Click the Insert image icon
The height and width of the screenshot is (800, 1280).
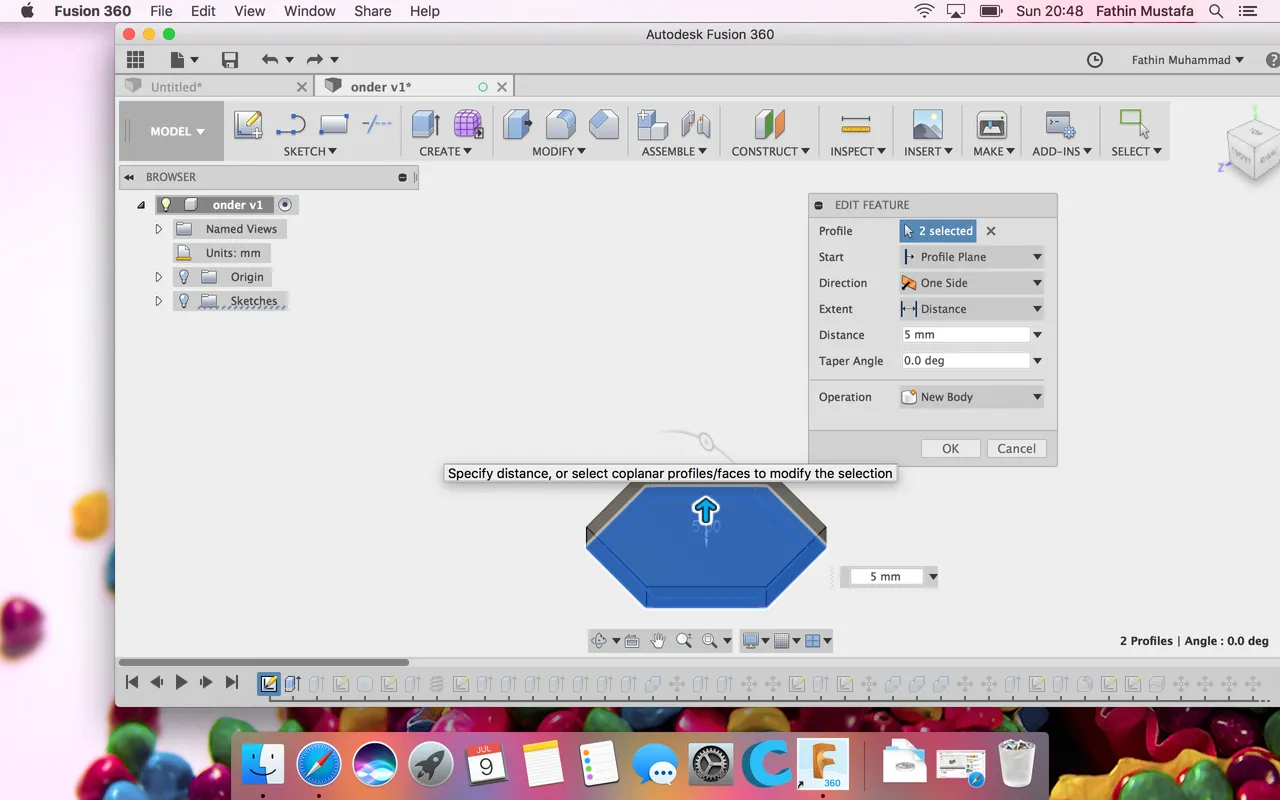coord(928,125)
